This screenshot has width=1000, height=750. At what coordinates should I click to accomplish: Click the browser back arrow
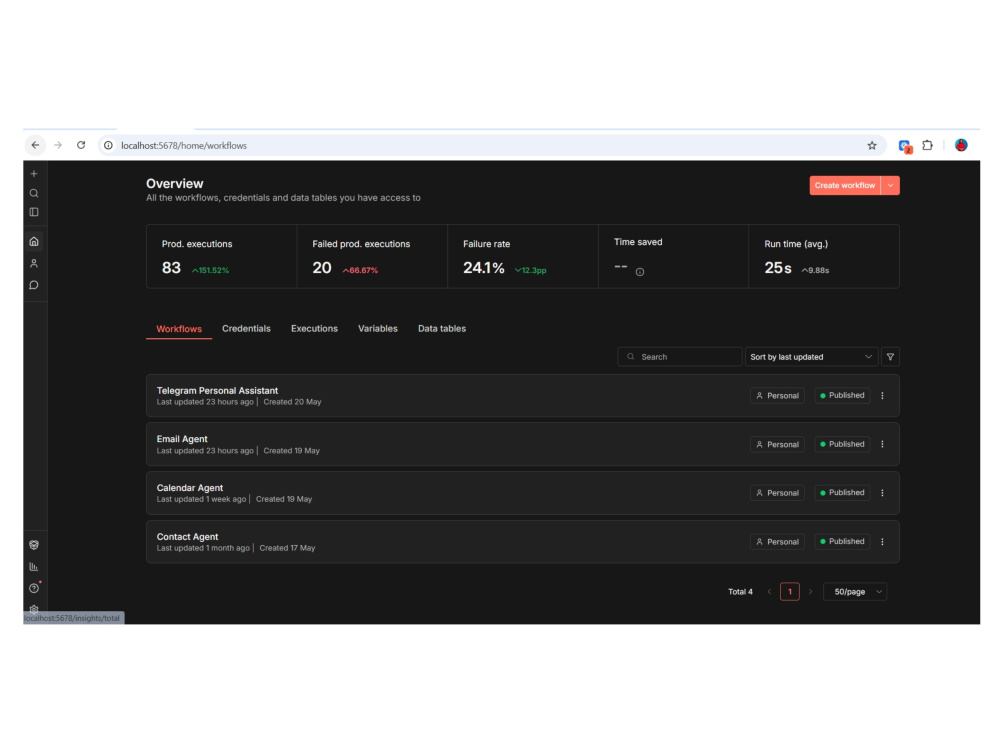click(x=35, y=145)
